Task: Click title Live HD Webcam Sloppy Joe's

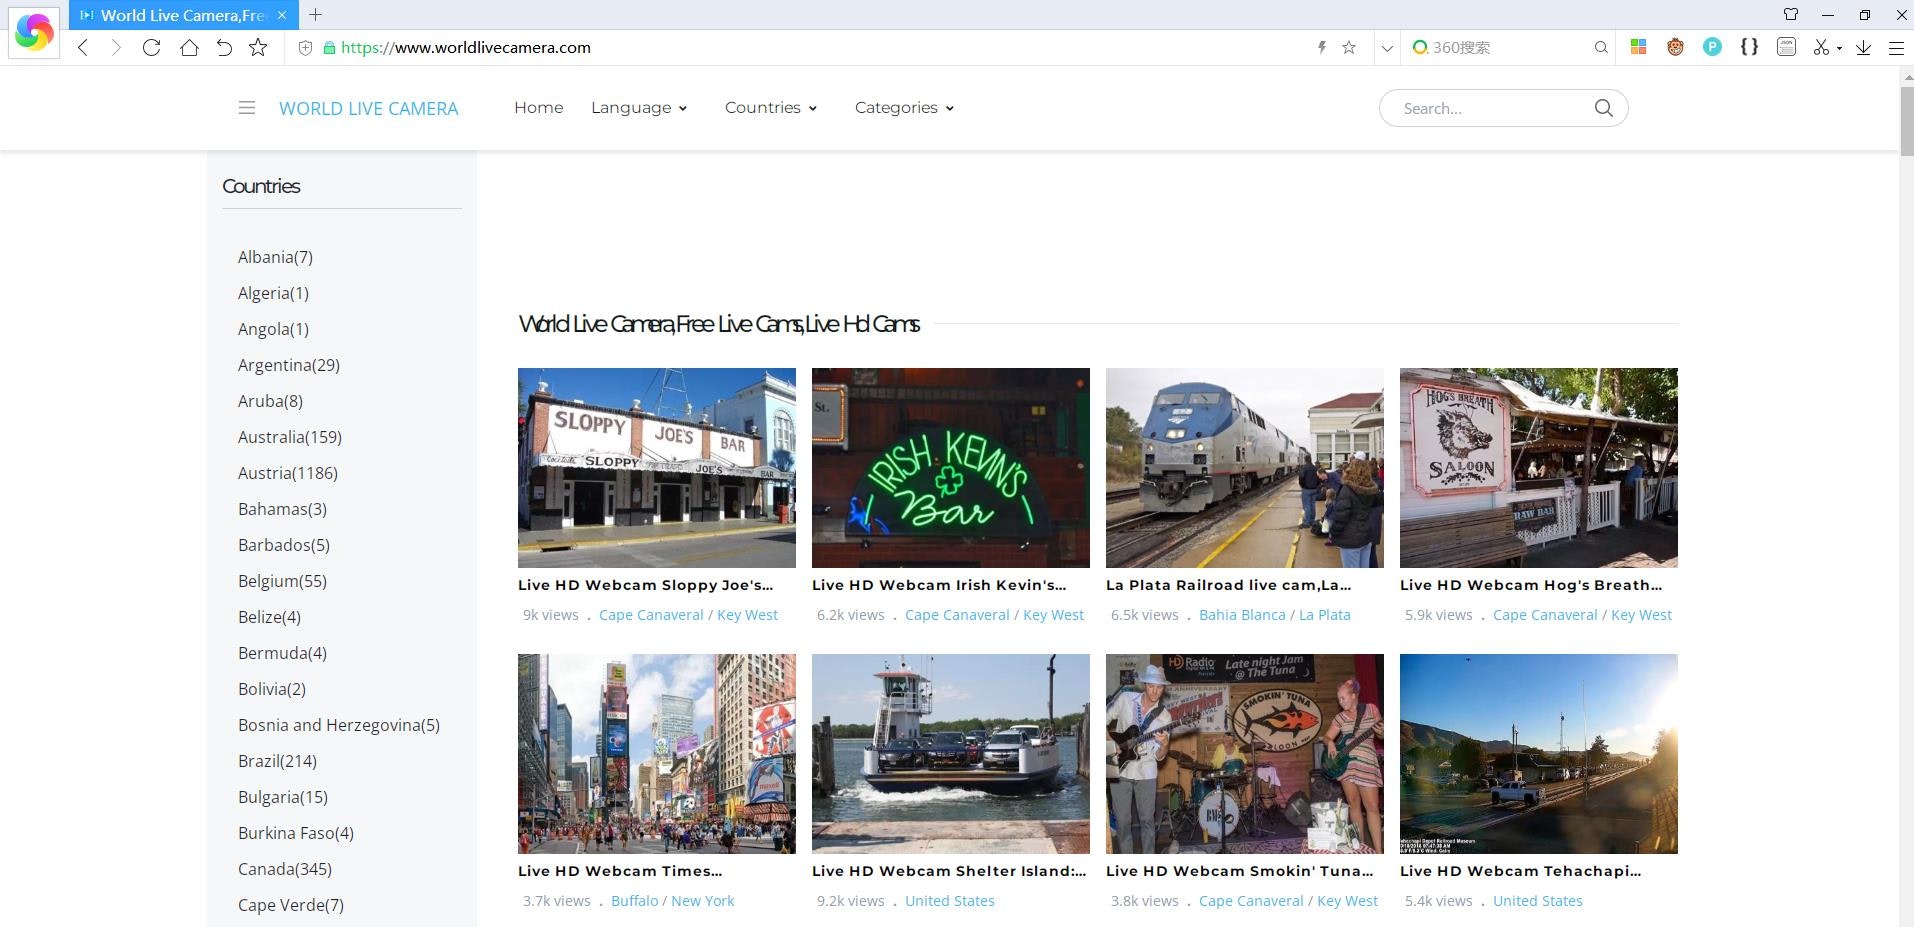Action: click(x=645, y=585)
